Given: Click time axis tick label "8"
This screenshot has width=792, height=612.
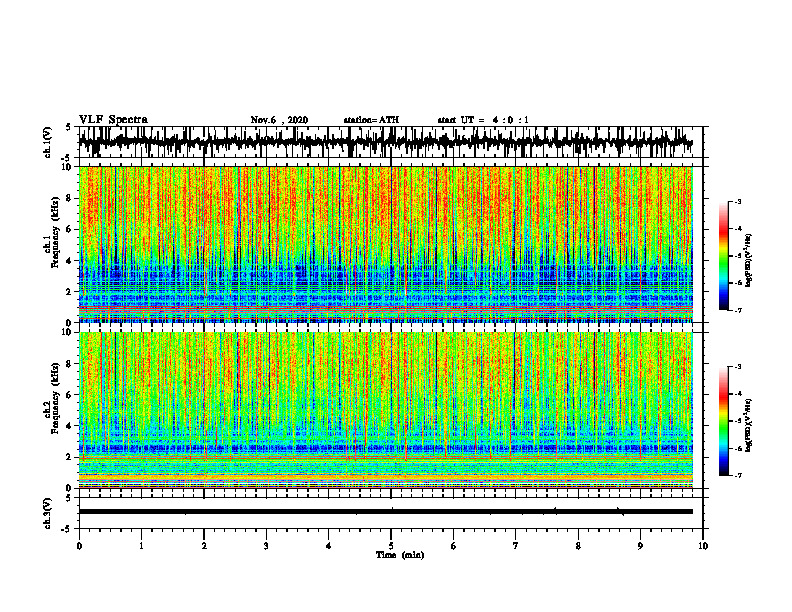Looking at the screenshot, I should click(x=578, y=546).
